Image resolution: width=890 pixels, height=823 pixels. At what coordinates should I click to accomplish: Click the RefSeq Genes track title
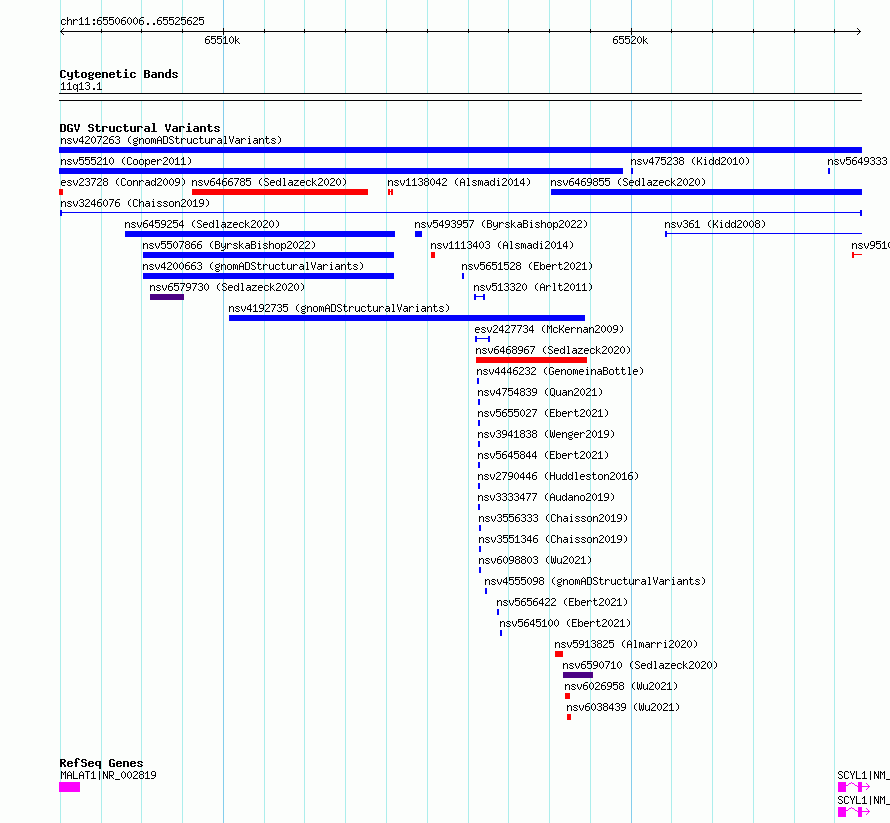pos(101,763)
